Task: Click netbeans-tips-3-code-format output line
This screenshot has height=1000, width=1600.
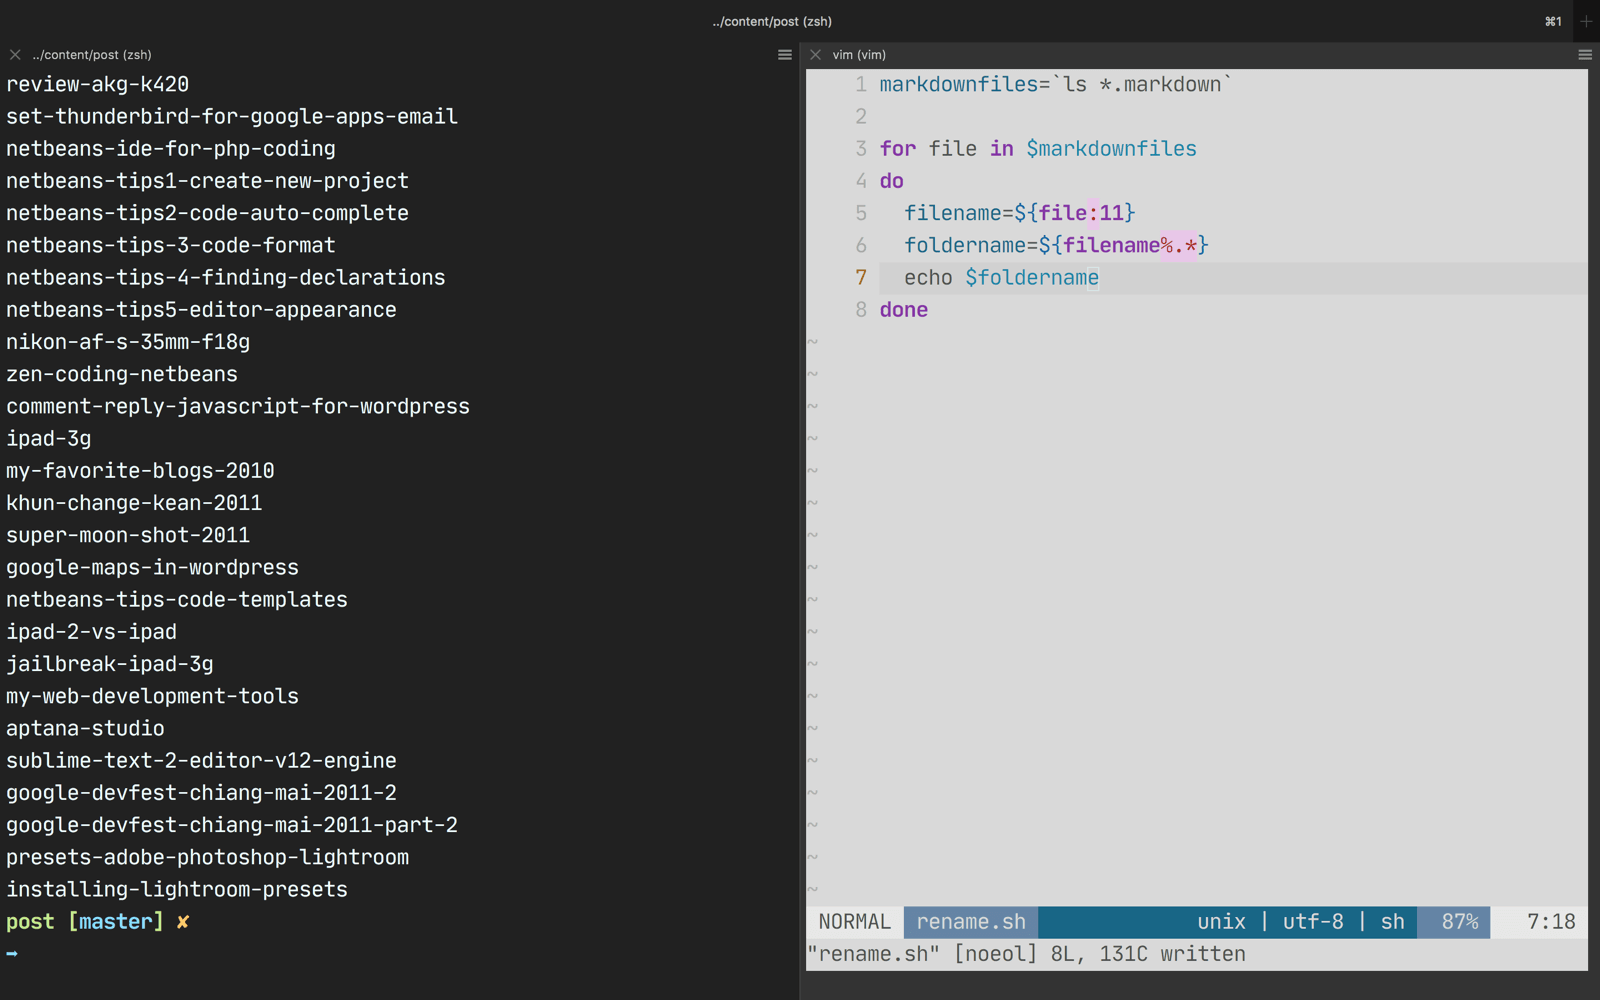Action: [x=171, y=245]
